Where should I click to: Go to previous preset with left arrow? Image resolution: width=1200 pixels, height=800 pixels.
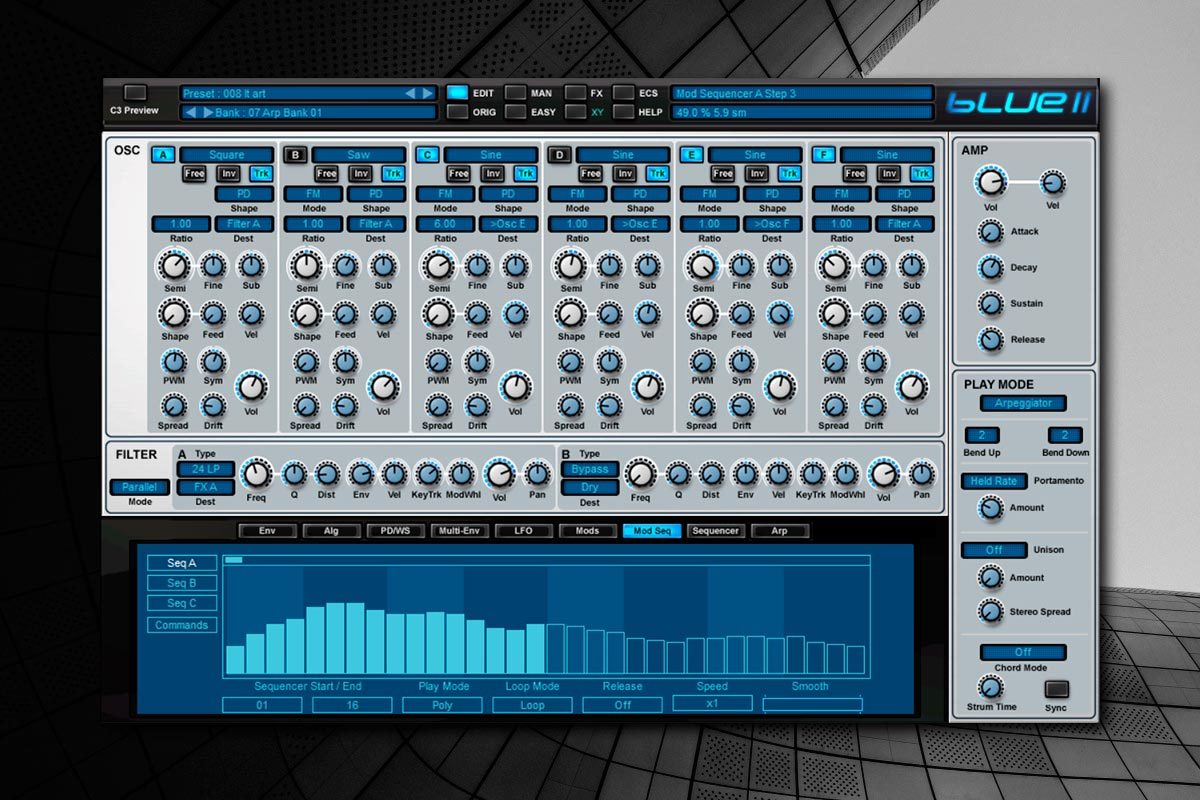click(x=409, y=93)
